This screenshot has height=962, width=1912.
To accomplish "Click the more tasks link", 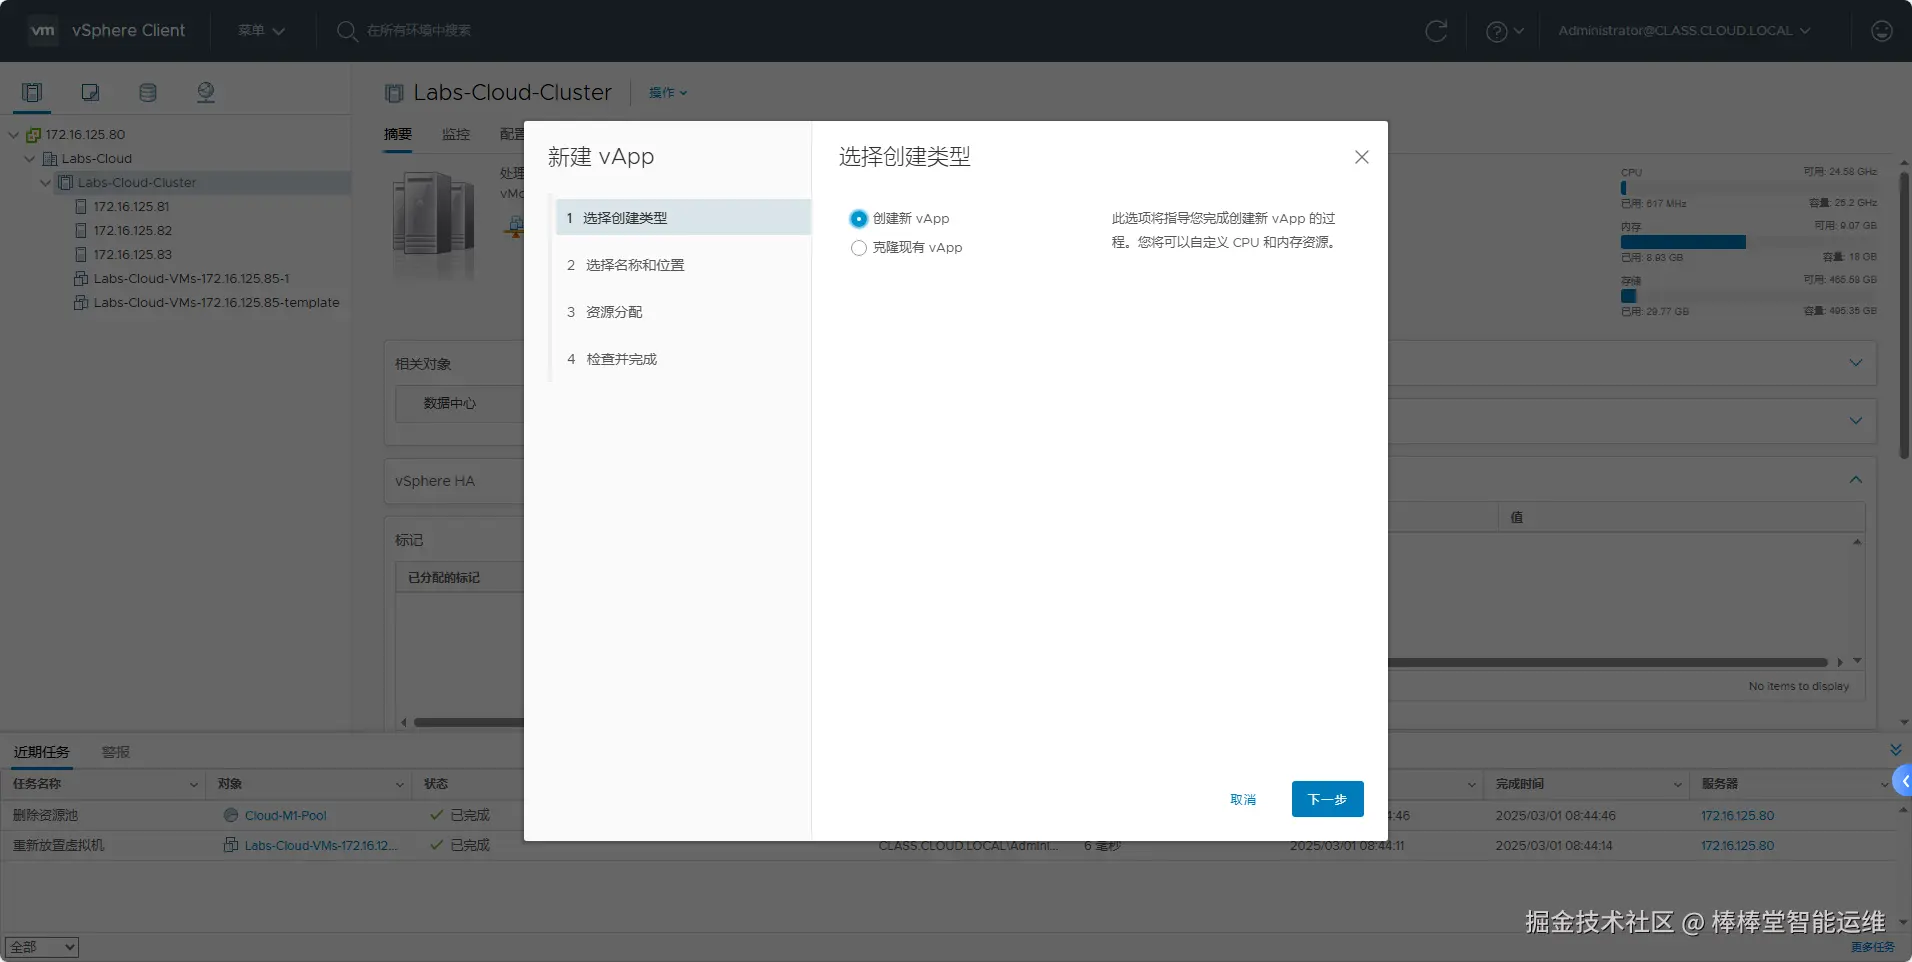I will [1872, 947].
